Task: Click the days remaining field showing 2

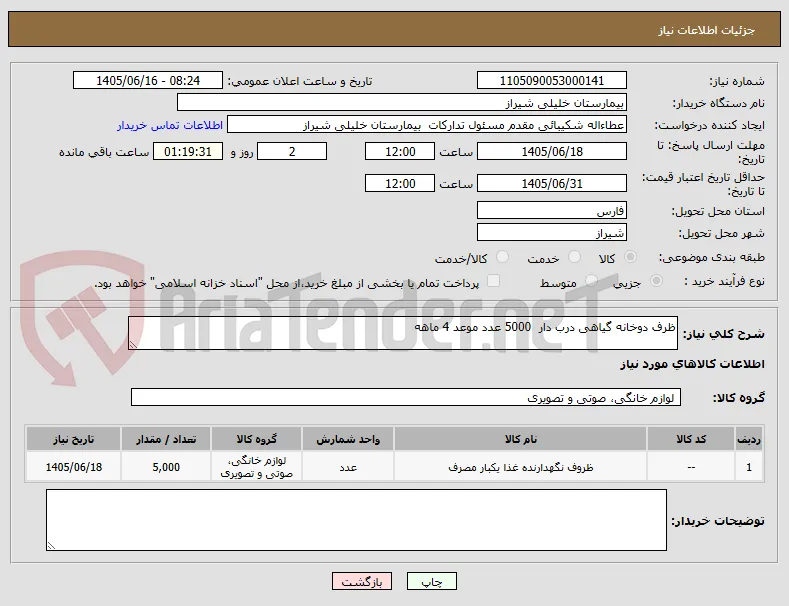Action: click(x=292, y=152)
